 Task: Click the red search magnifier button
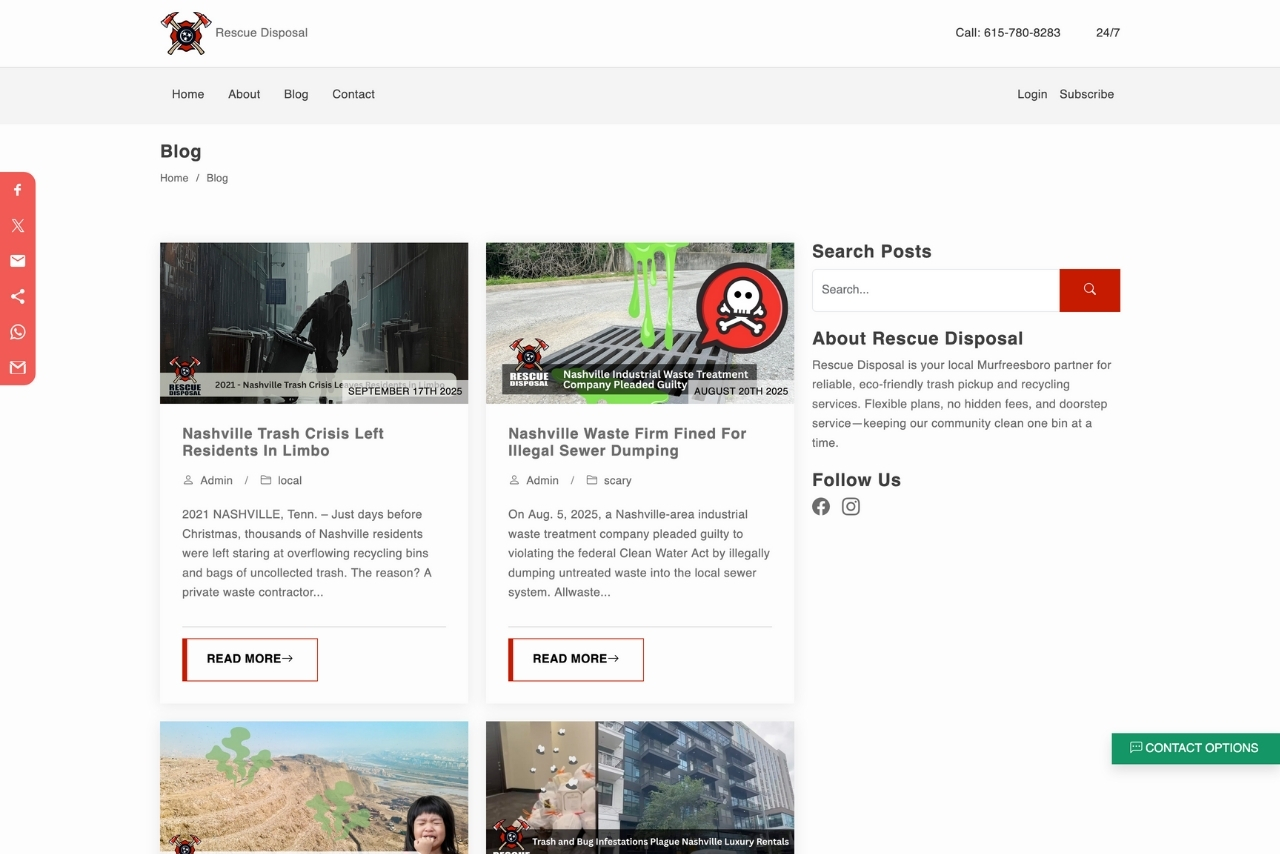[1089, 290]
